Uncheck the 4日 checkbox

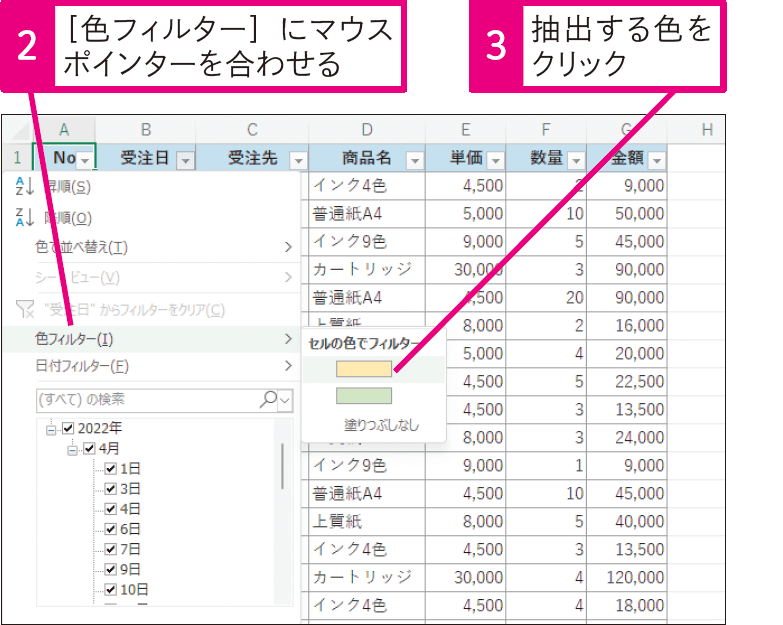(x=110, y=509)
